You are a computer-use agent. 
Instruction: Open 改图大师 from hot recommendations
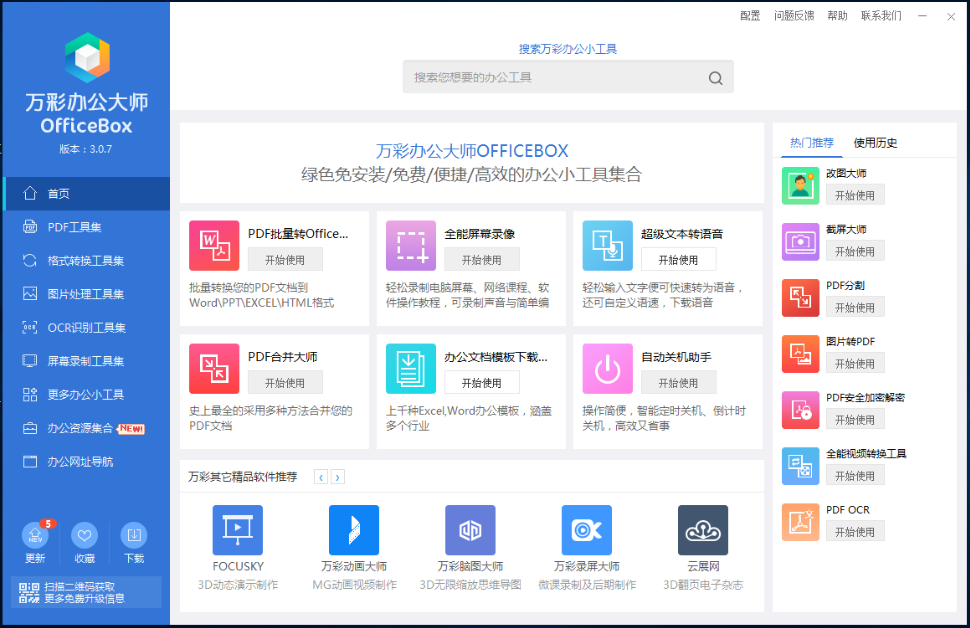pos(800,186)
